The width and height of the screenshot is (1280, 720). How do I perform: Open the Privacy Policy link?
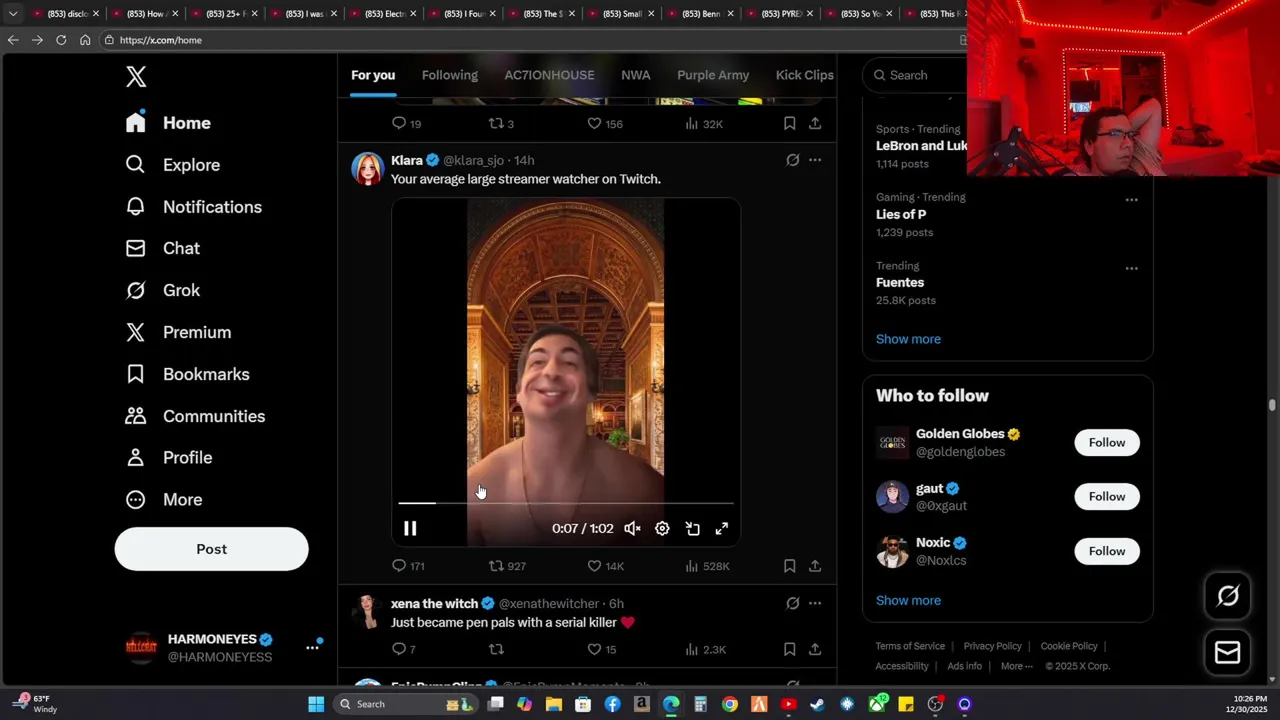click(x=992, y=646)
